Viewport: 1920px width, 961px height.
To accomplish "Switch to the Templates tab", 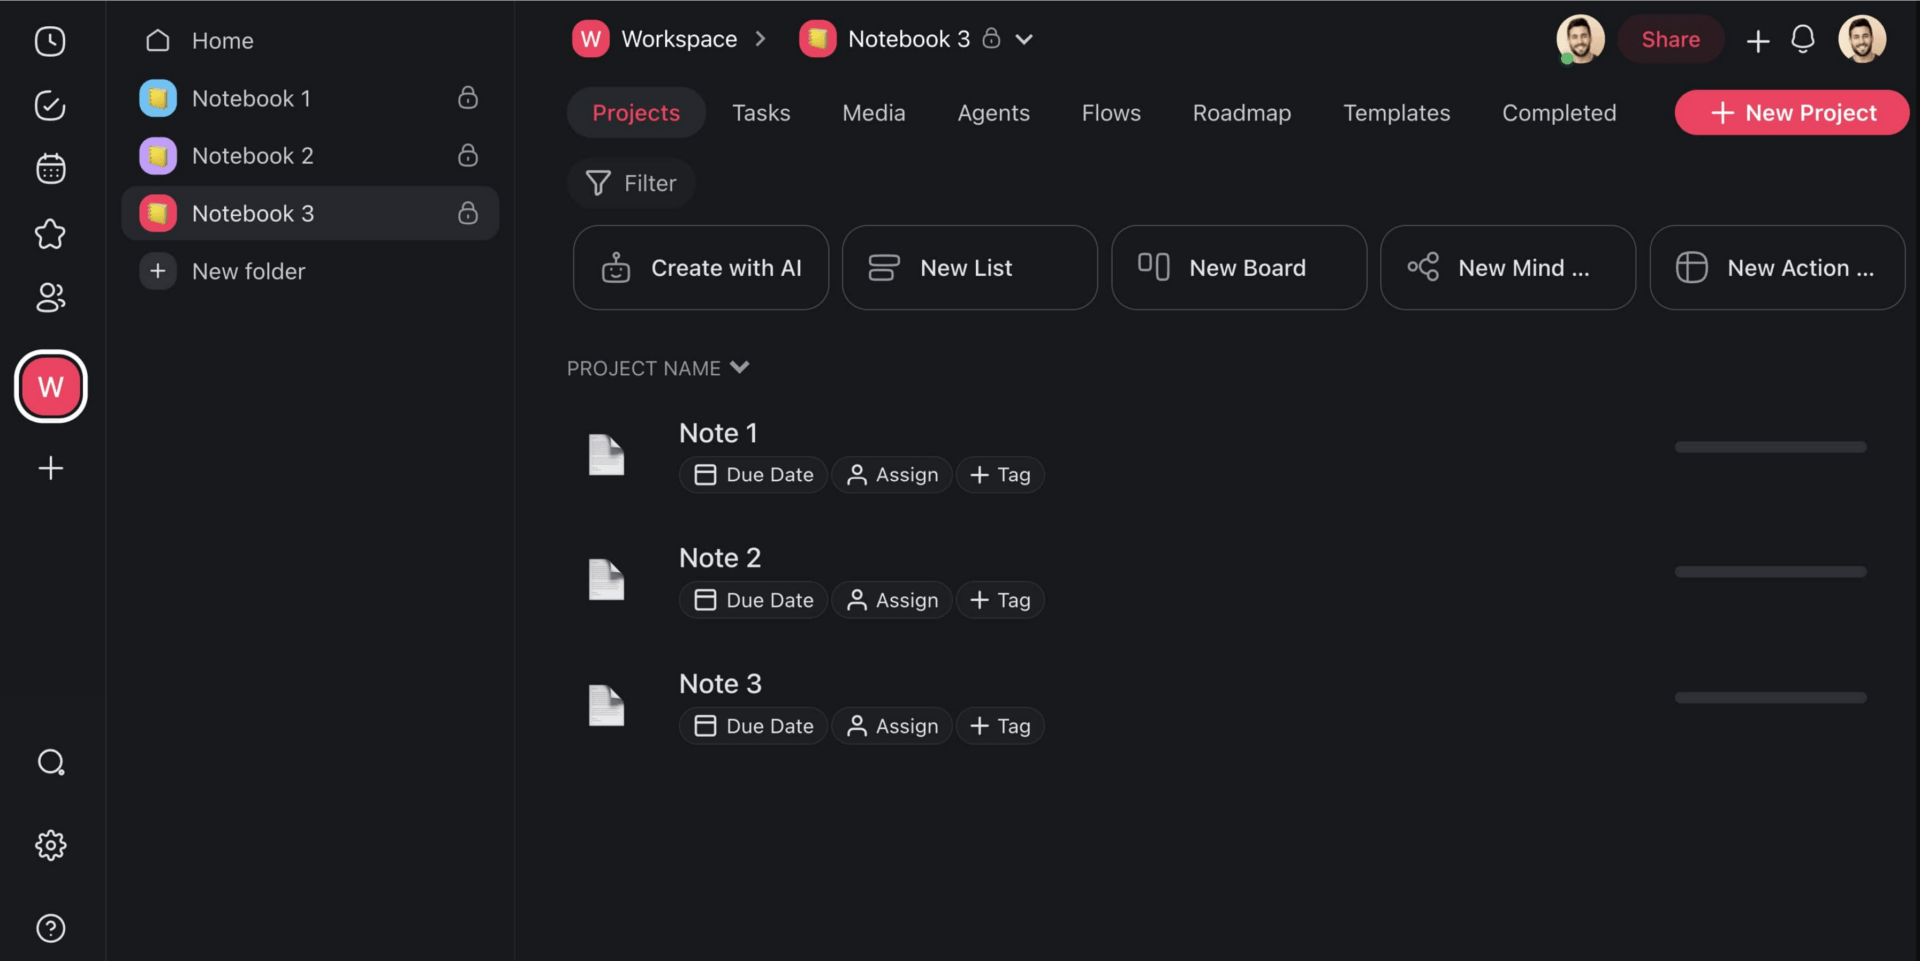I will [x=1396, y=113].
